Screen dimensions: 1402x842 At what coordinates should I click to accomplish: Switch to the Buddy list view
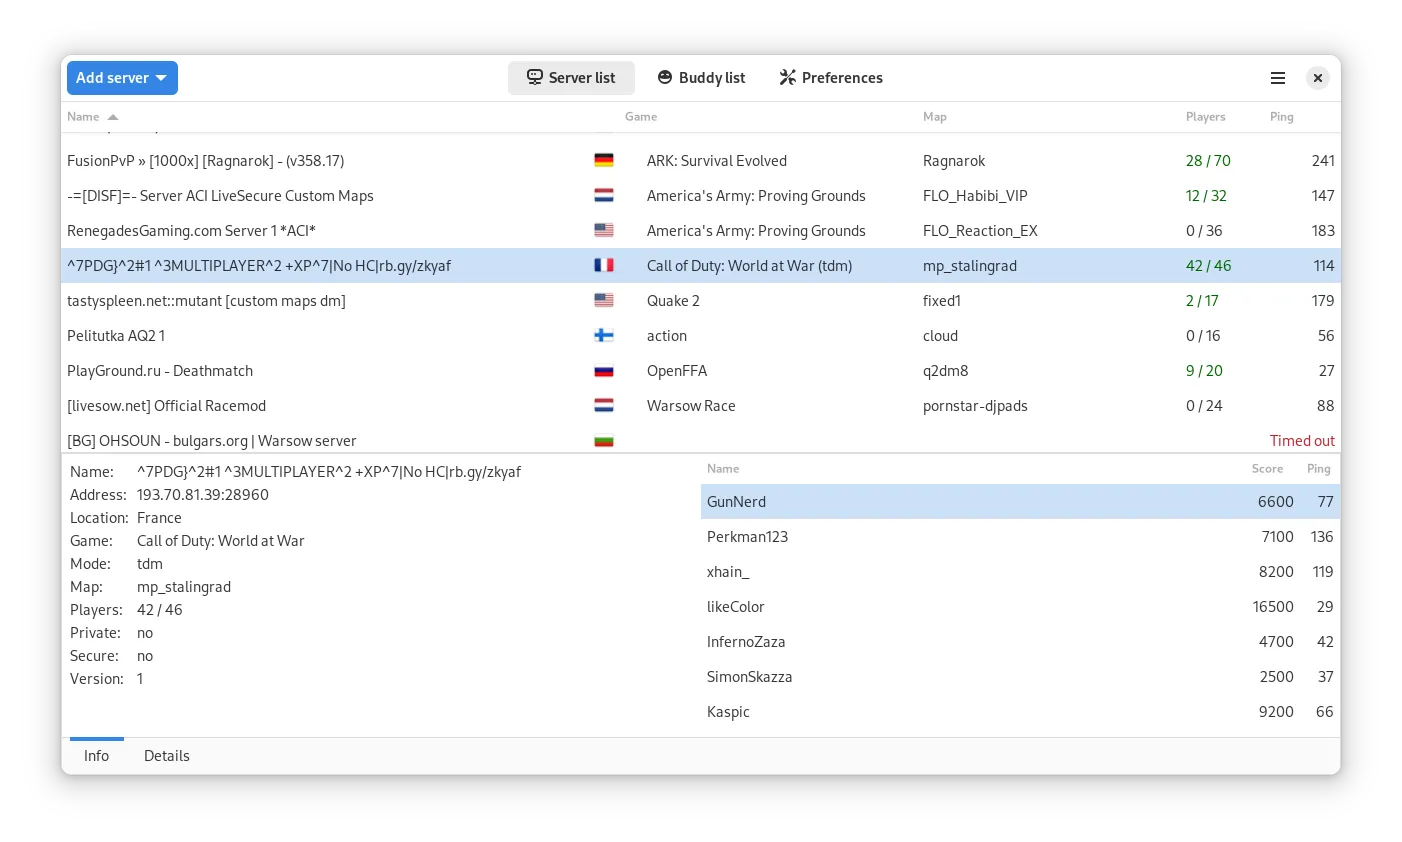click(701, 78)
